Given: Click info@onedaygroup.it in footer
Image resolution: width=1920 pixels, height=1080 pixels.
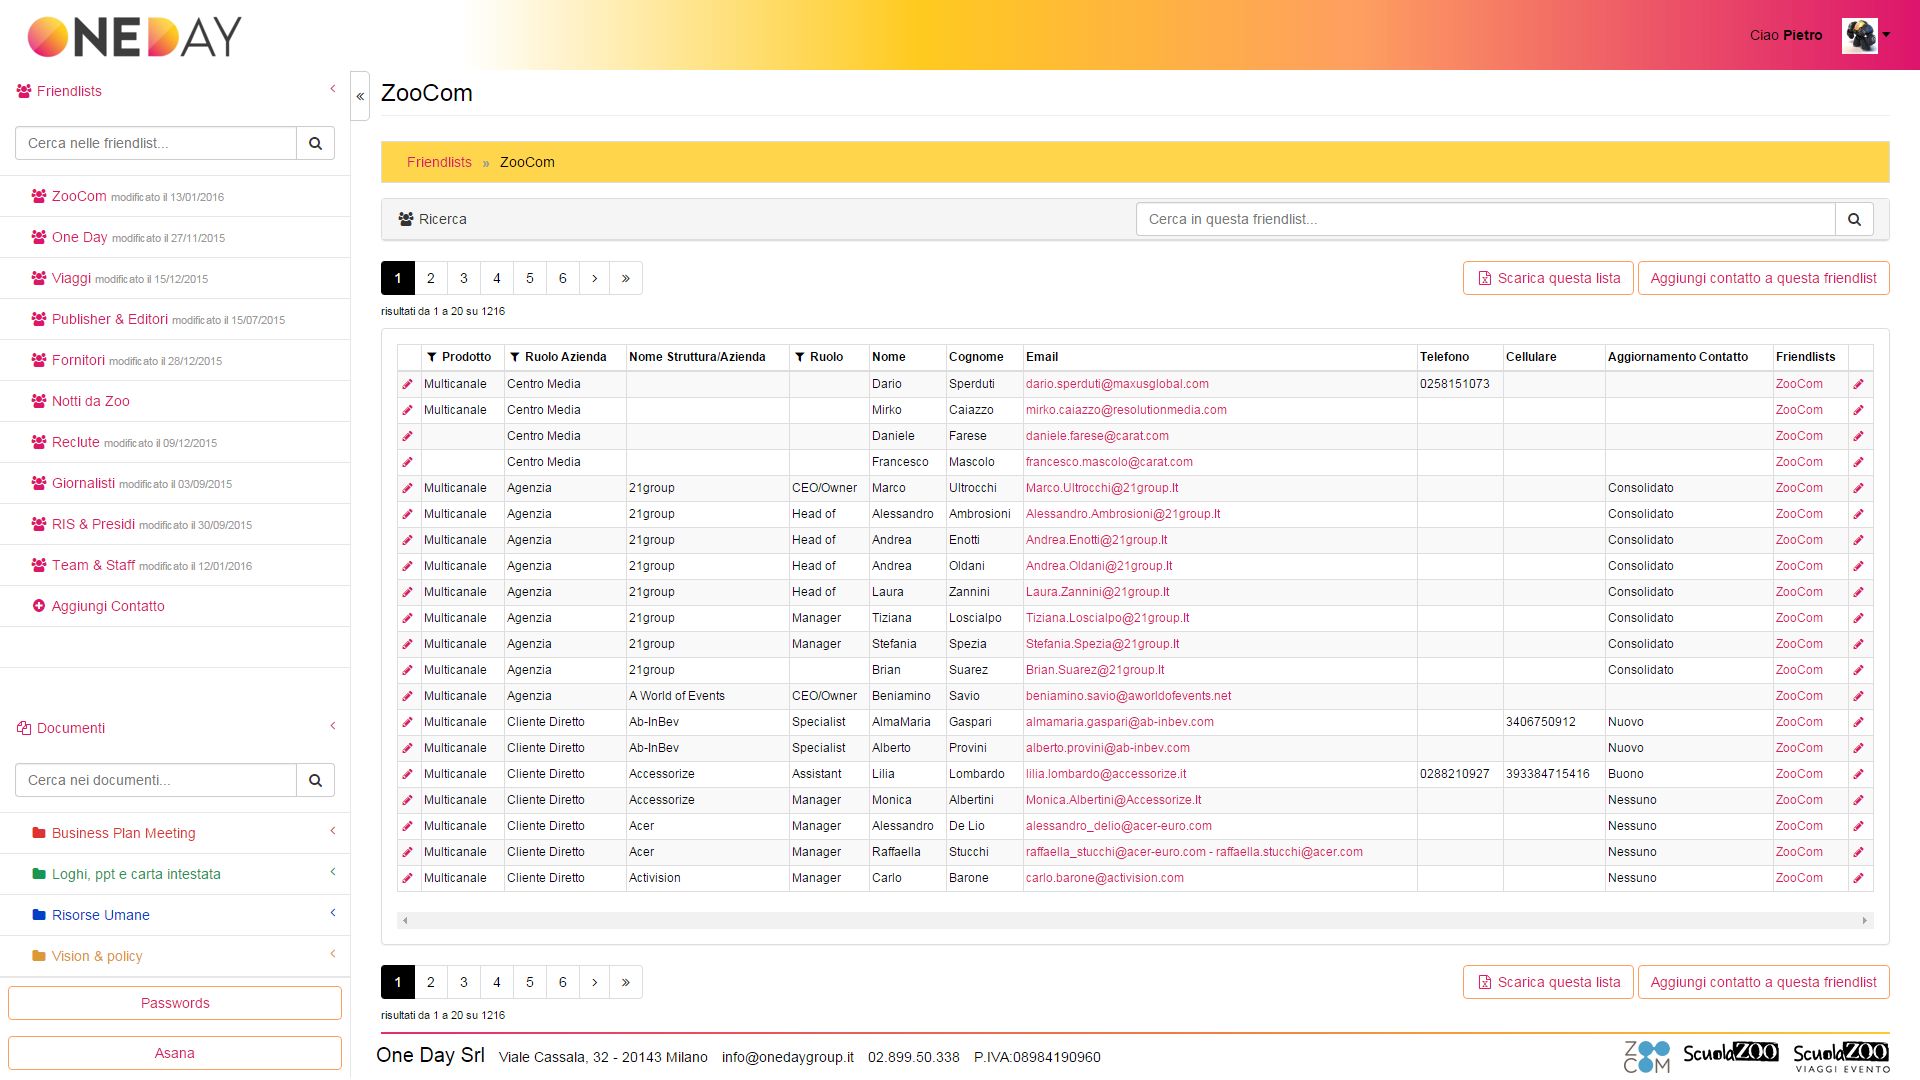Looking at the screenshot, I should point(788,1057).
